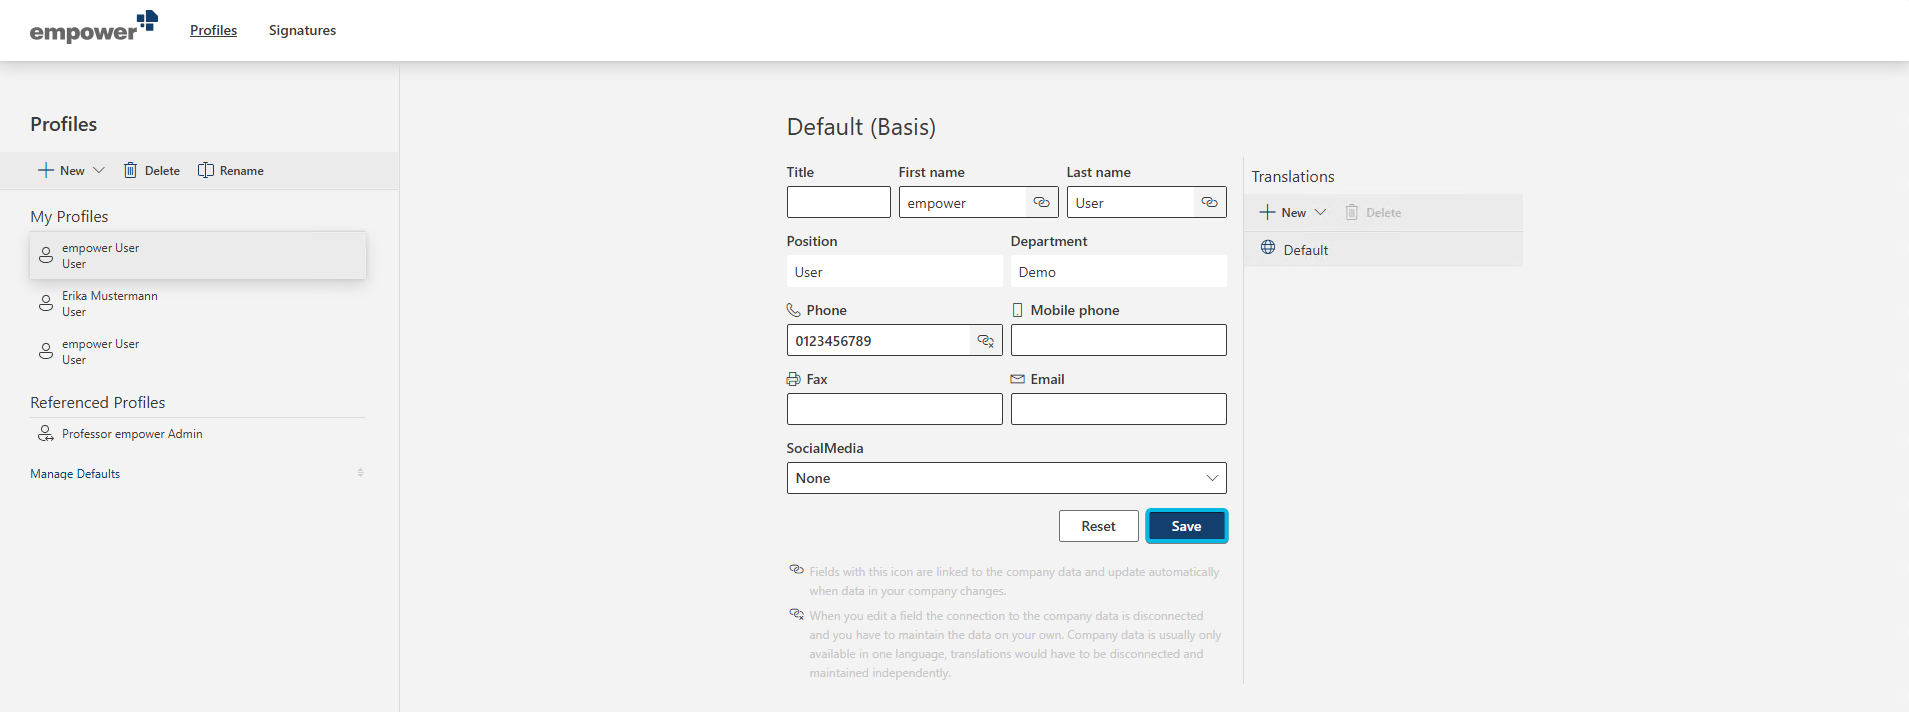Screen dimensions: 1909x712
Task: Click the link icon in First name field
Action: [x=1041, y=202]
